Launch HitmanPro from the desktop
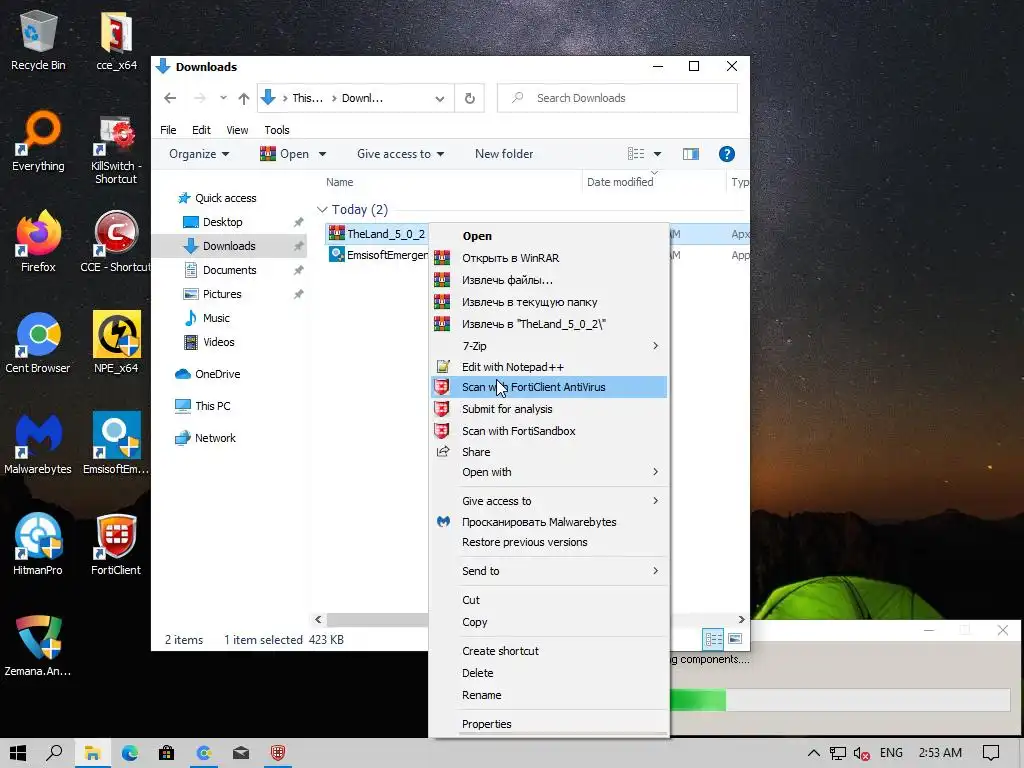 coord(38,545)
